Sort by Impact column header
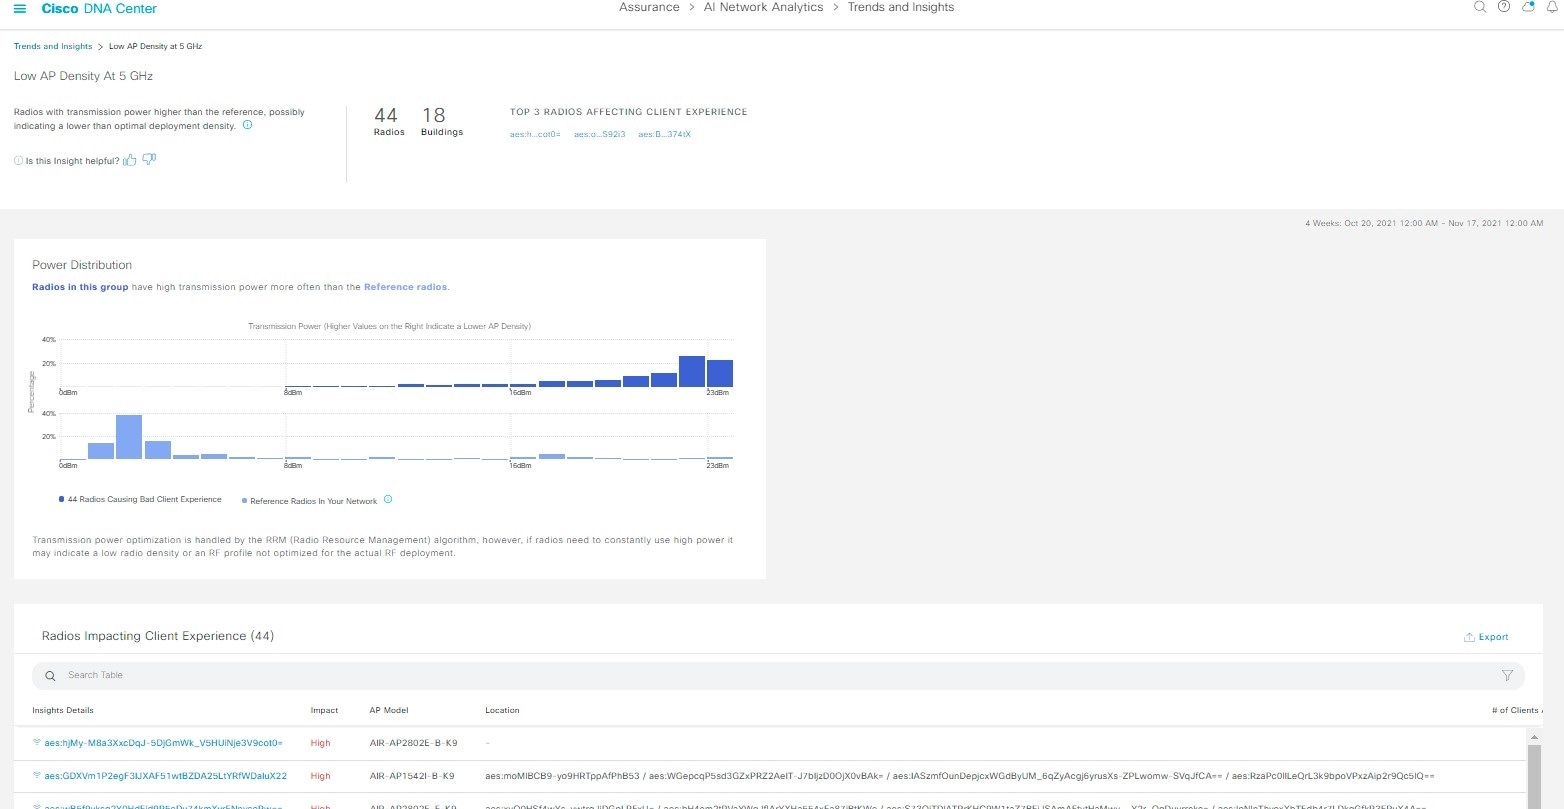The height and width of the screenshot is (809, 1564). click(324, 710)
